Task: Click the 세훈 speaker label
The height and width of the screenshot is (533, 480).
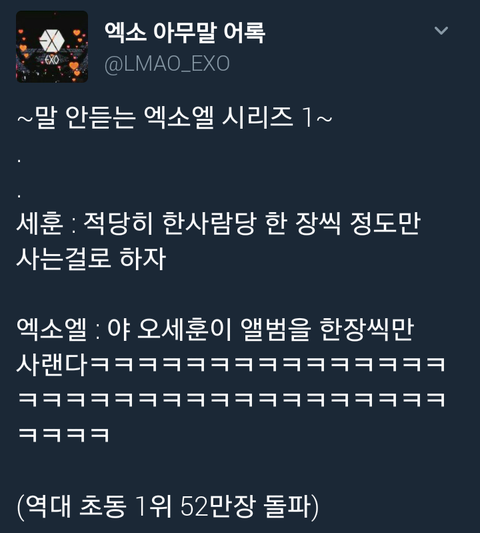Action: click(40, 223)
